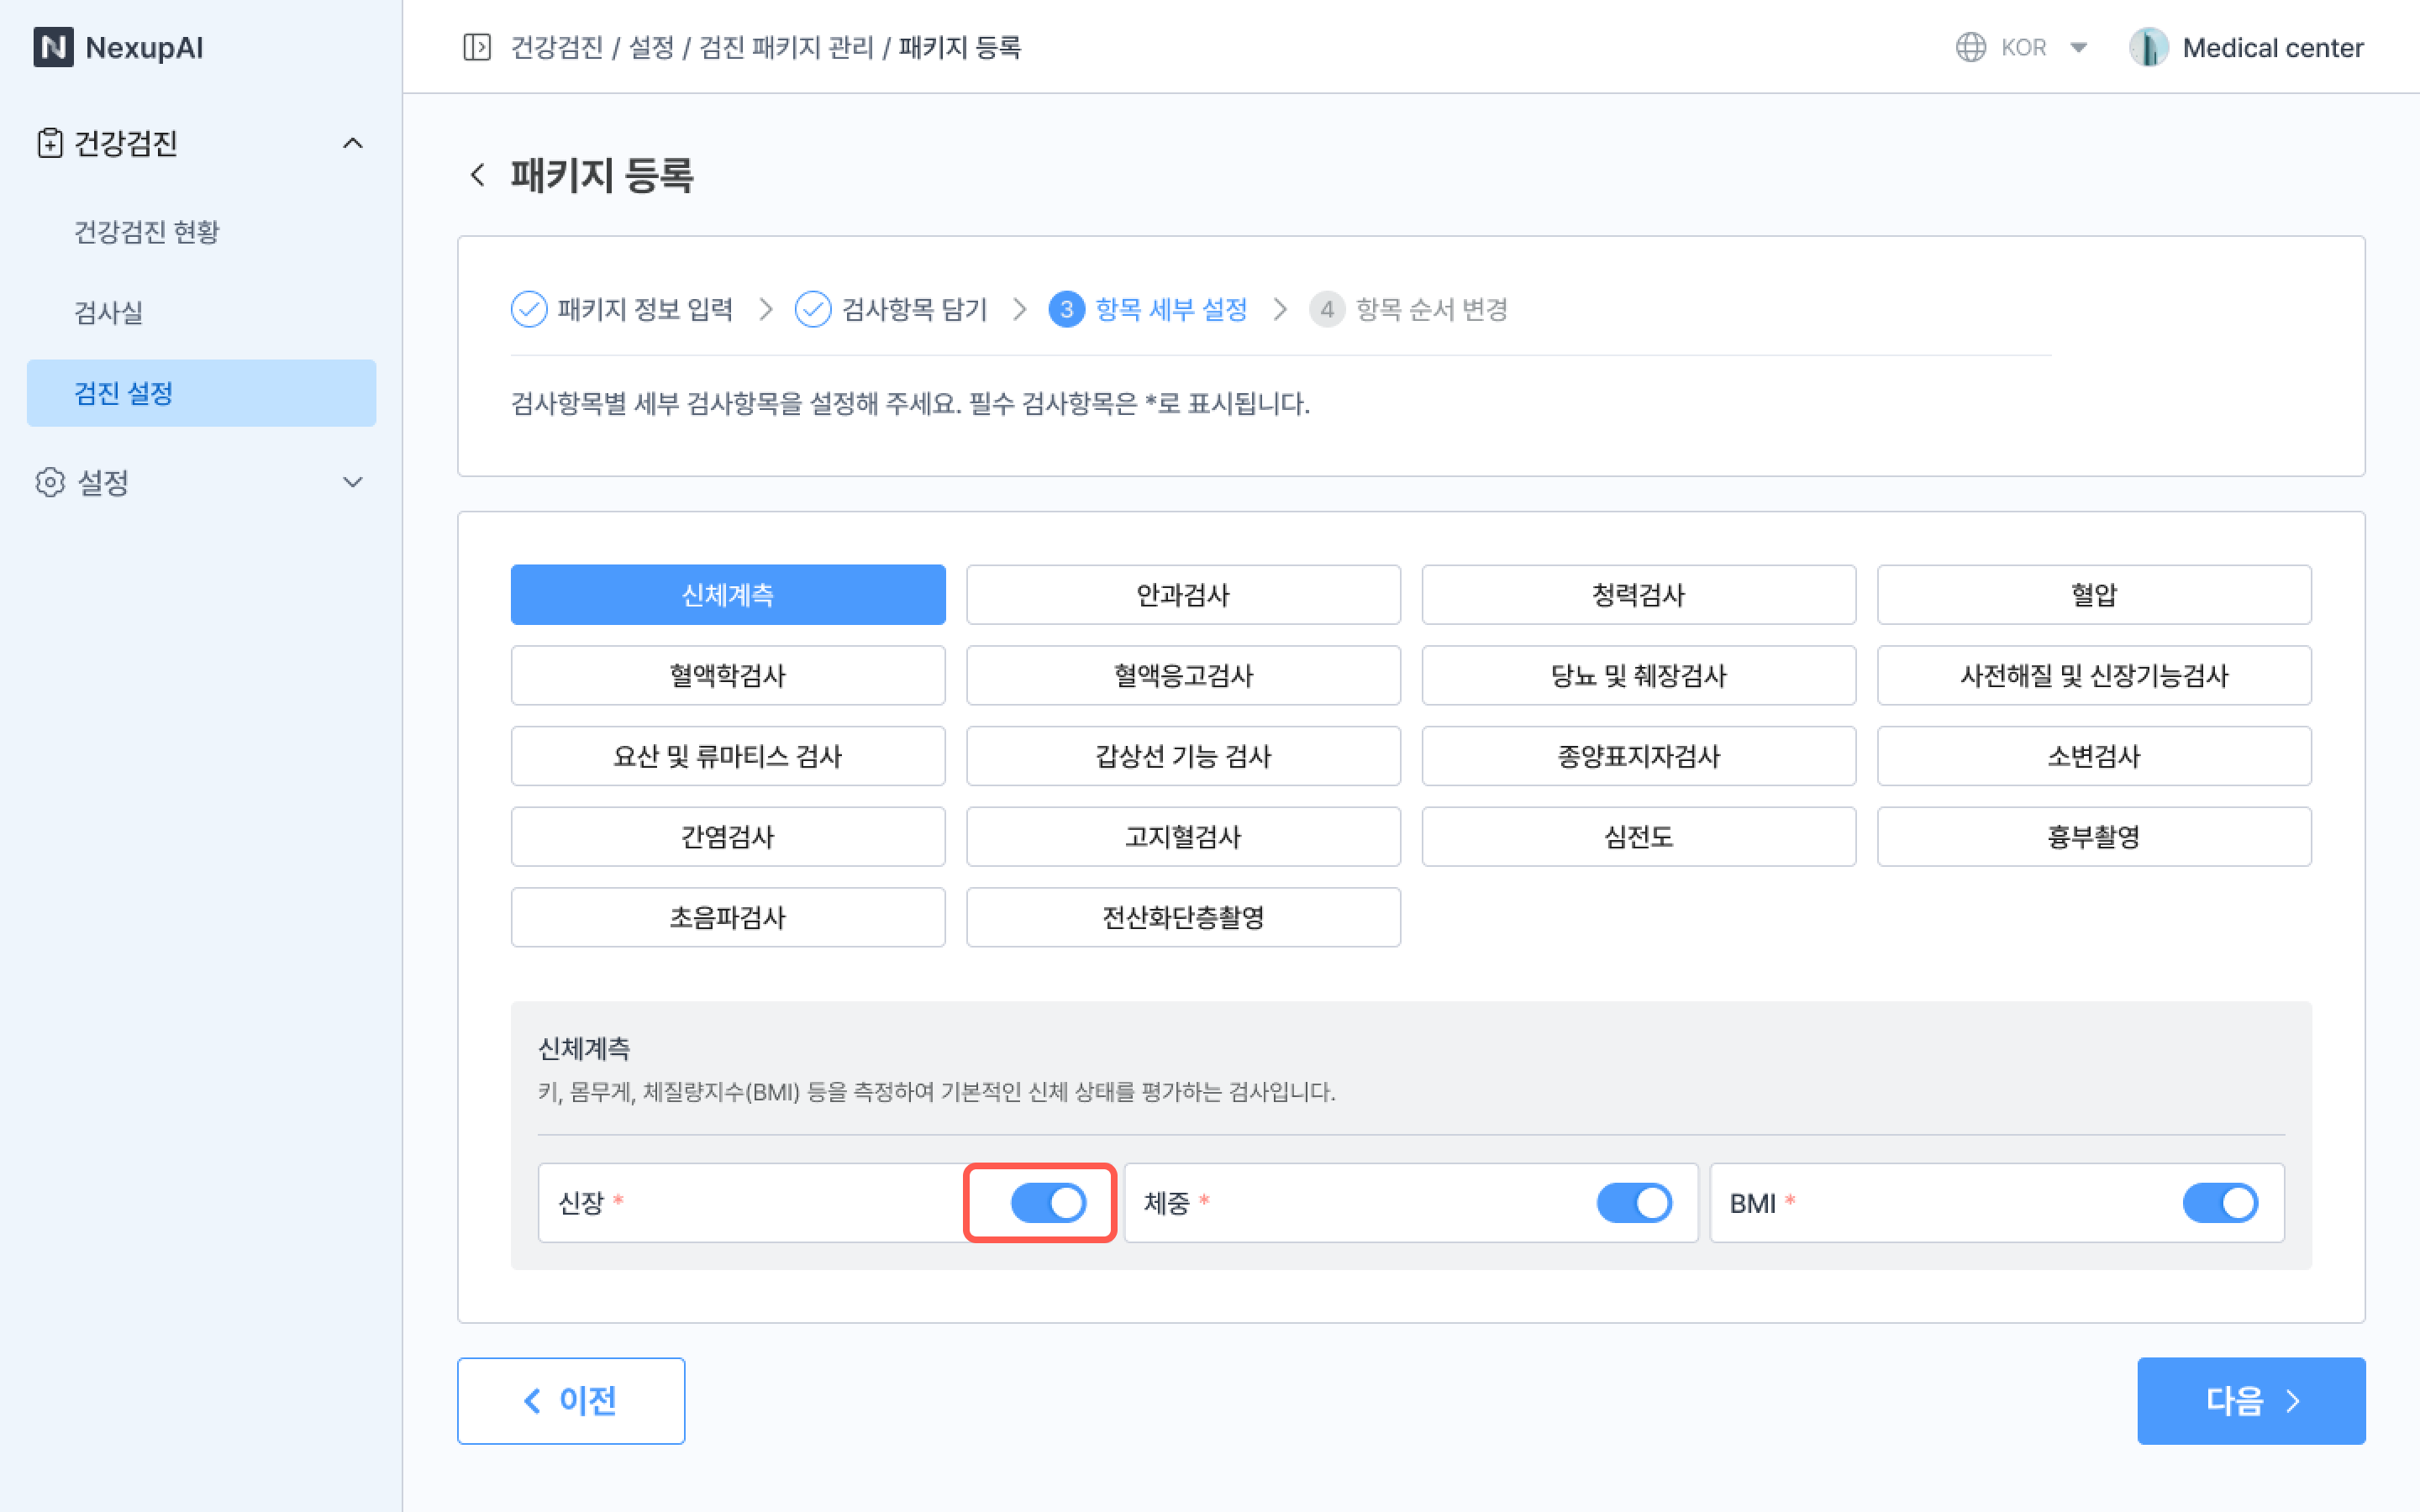Click the globe language icon

[x=1970, y=47]
